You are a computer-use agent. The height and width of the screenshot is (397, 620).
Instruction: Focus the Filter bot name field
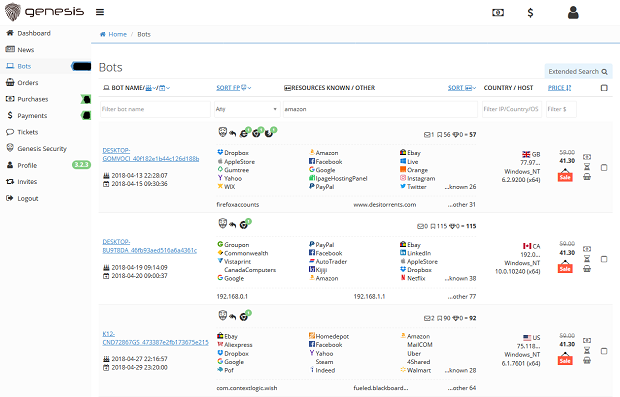coord(155,109)
